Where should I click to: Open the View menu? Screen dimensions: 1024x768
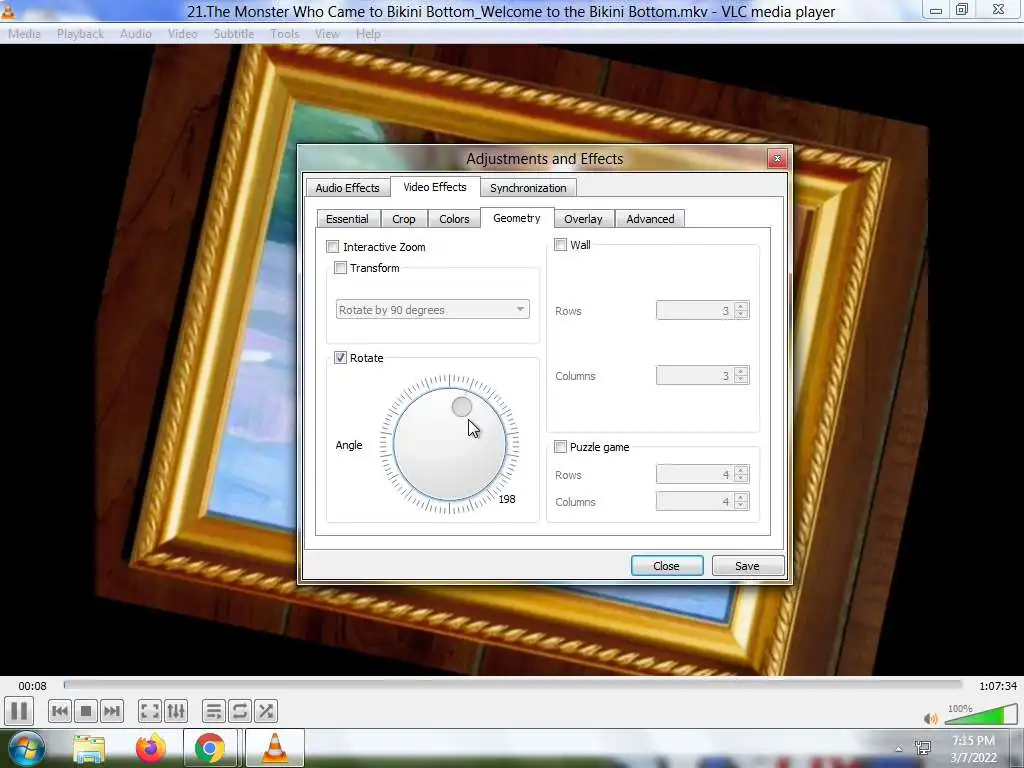[327, 33]
